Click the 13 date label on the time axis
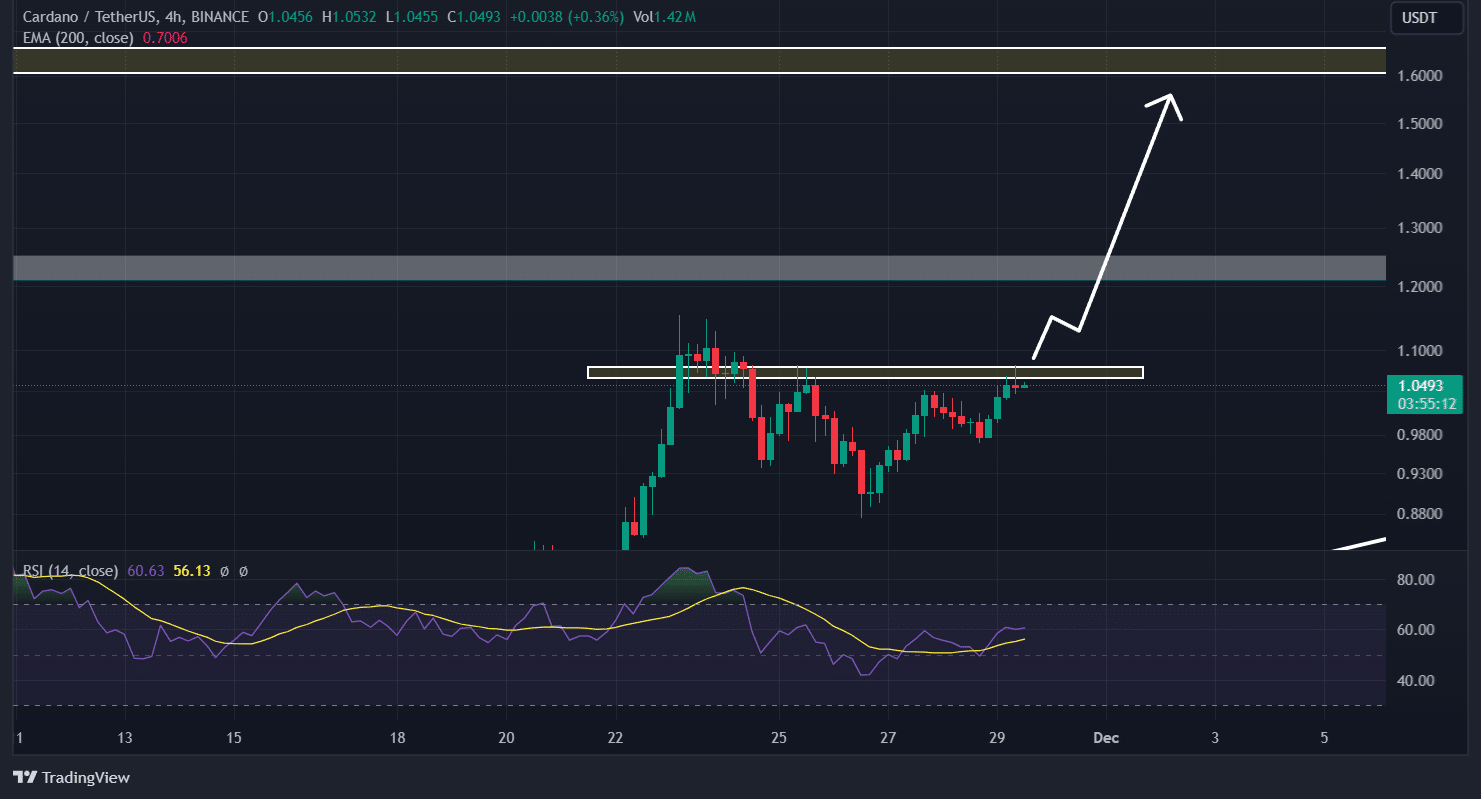Viewport: 1481px width, 799px height. [125, 739]
